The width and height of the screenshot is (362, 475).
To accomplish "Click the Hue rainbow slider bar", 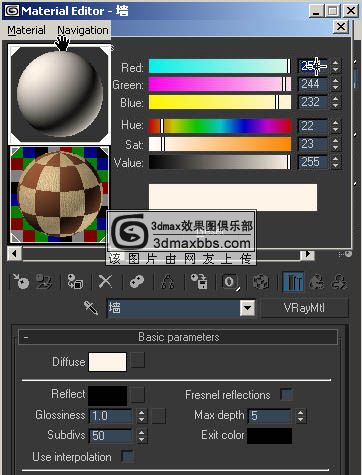I will click(220, 126).
